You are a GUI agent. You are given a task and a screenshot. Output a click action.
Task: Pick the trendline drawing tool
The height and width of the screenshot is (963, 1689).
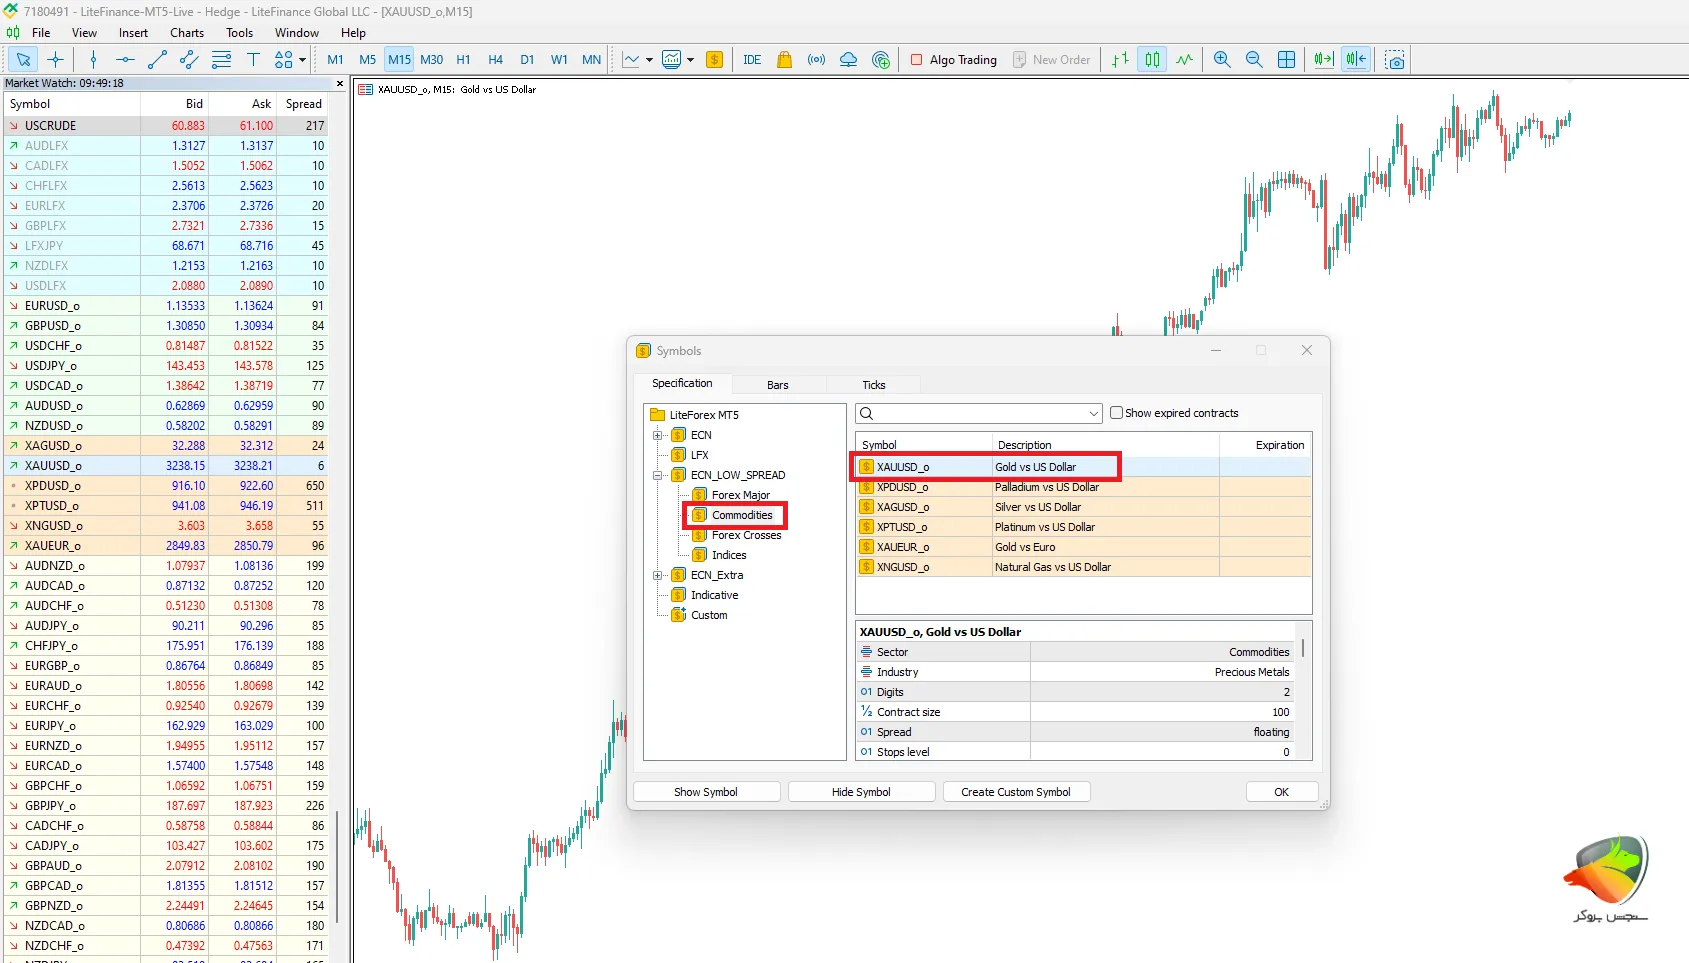point(157,60)
